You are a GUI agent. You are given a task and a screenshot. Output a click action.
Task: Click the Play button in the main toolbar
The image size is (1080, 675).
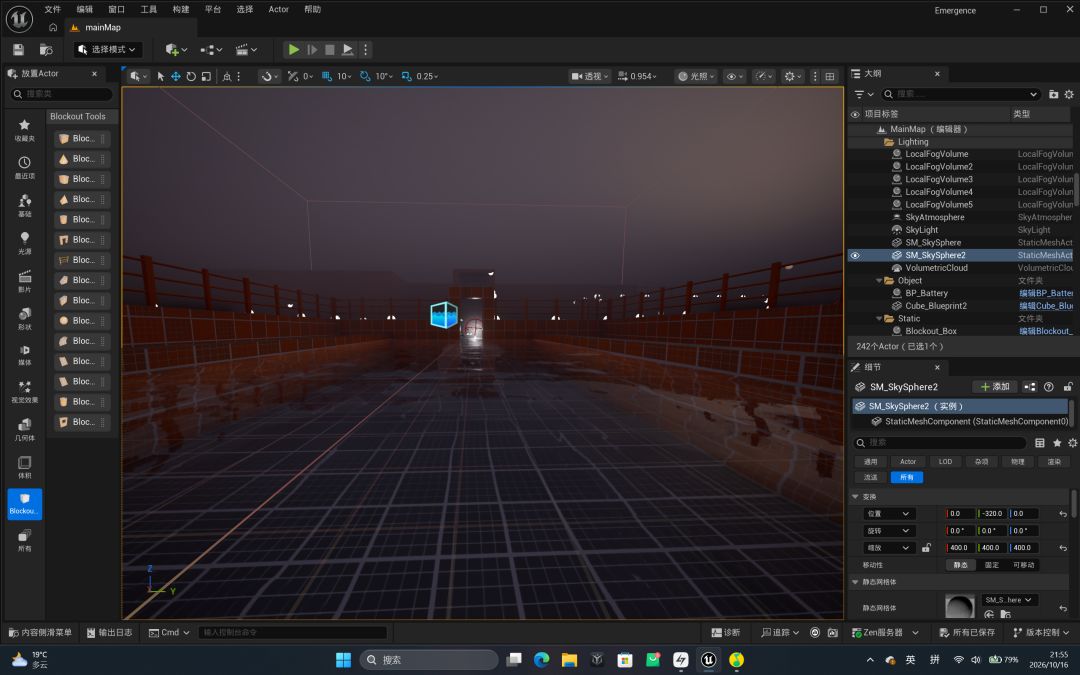click(293, 50)
